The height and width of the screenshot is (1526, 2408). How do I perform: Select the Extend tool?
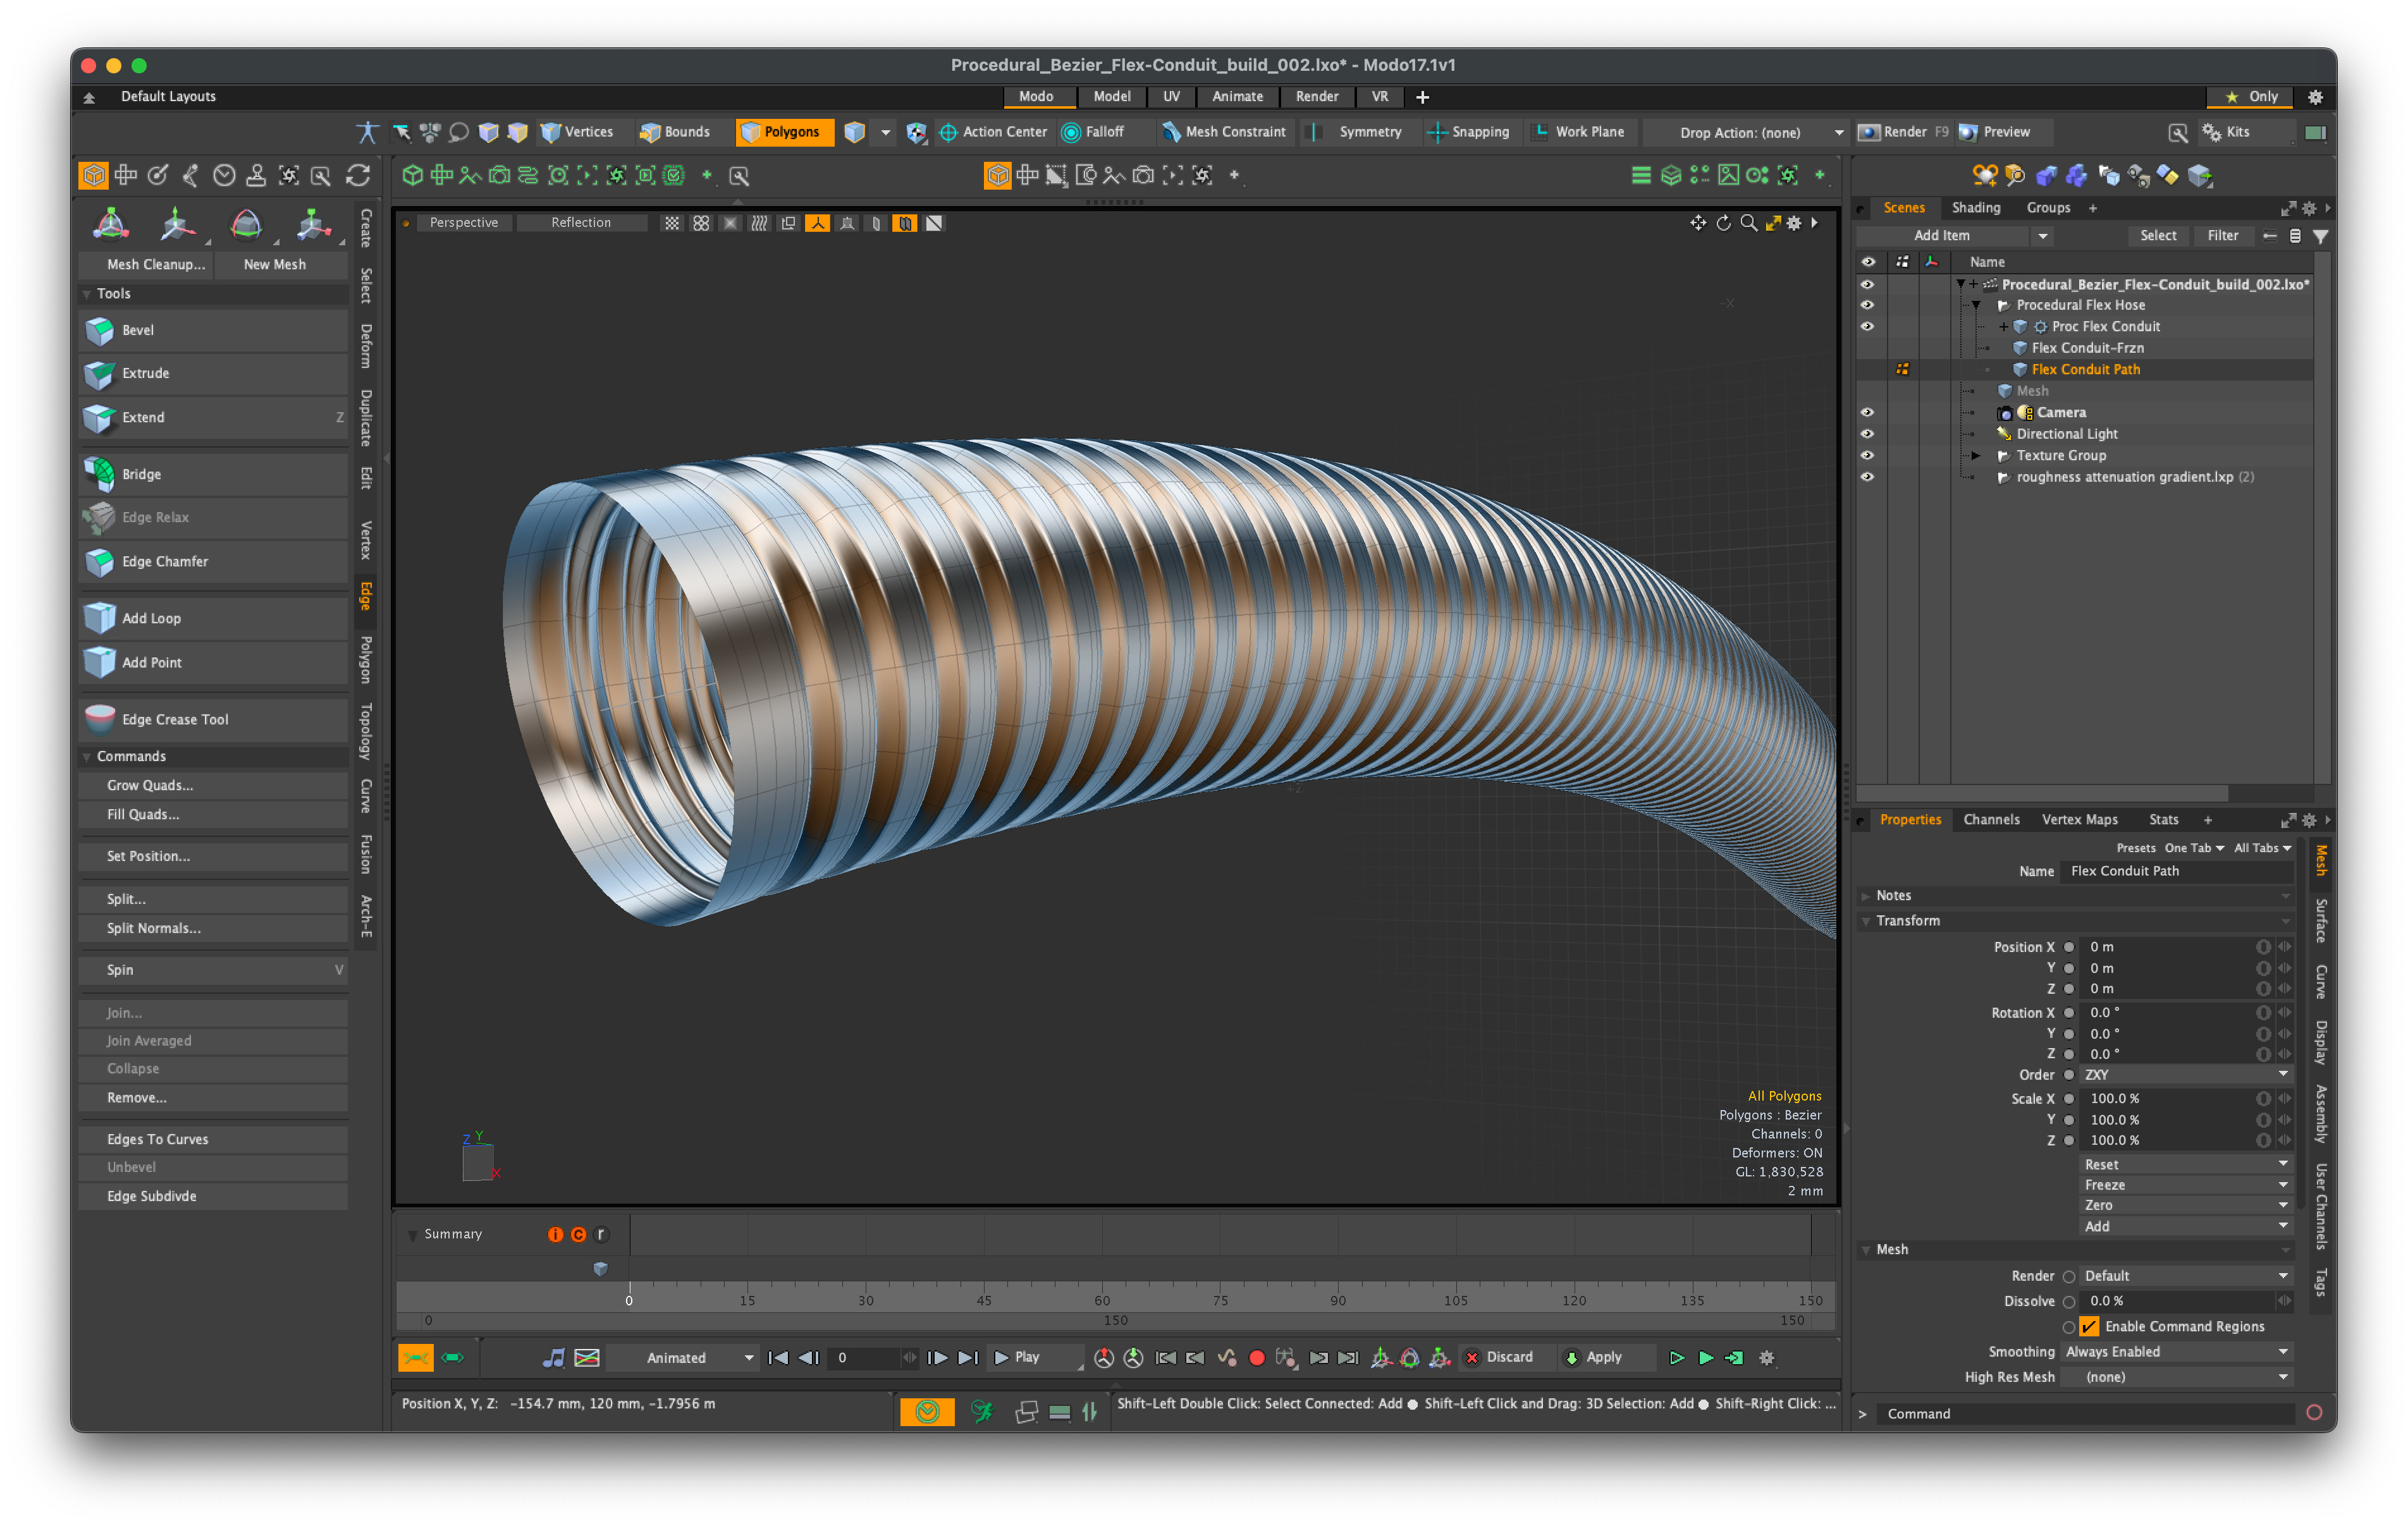(213, 417)
